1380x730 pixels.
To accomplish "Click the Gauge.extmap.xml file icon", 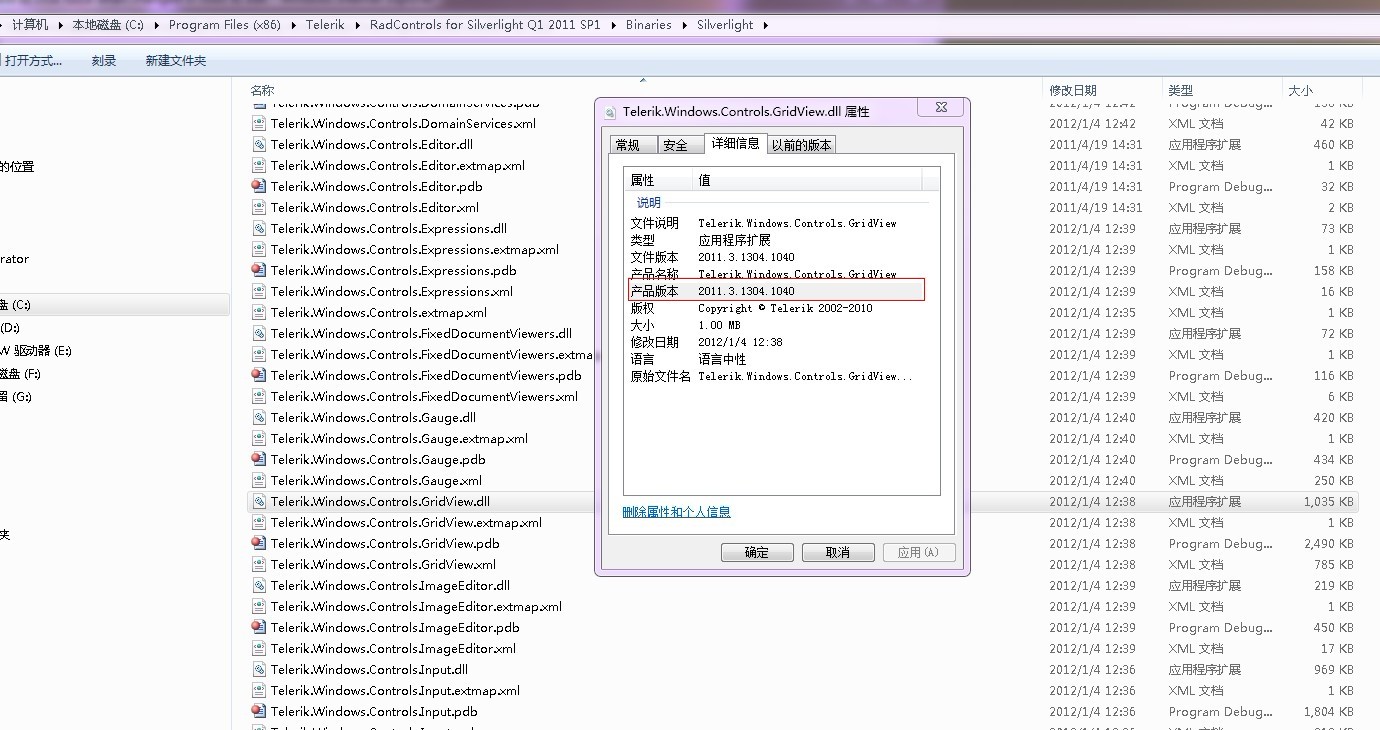I will pyautogui.click(x=259, y=439).
